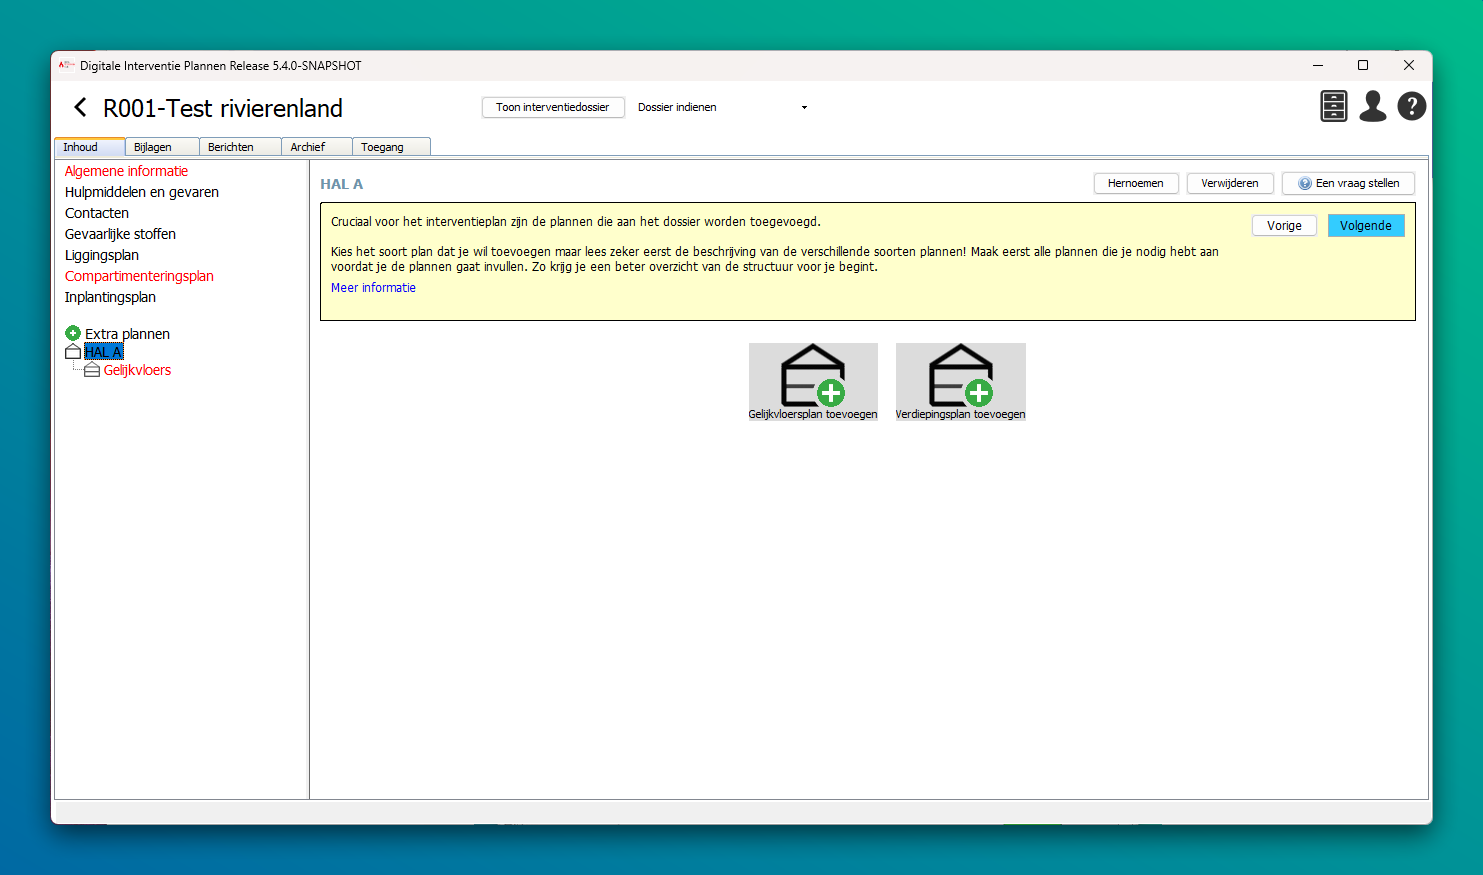Select the Gelijkvloers child node

tap(137, 370)
